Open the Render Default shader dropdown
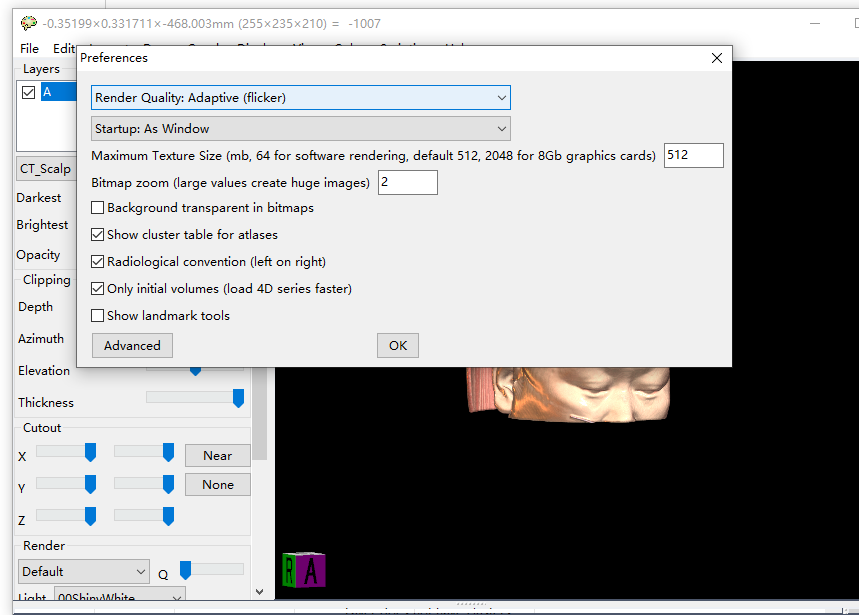 (84, 572)
